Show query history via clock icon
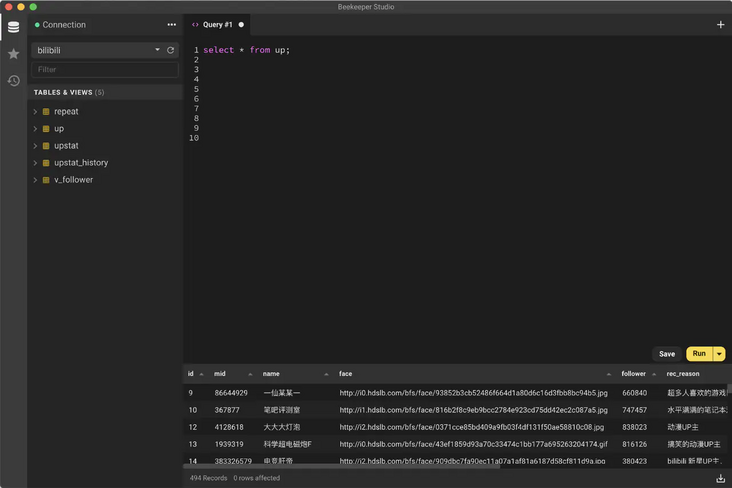Image resolution: width=732 pixels, height=488 pixels. (13, 81)
